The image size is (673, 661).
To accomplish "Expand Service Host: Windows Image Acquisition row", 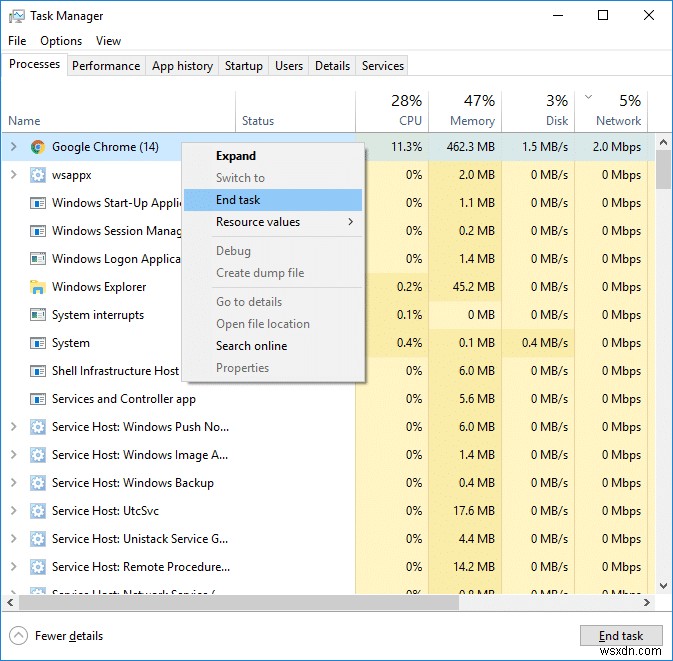I will click(14, 455).
